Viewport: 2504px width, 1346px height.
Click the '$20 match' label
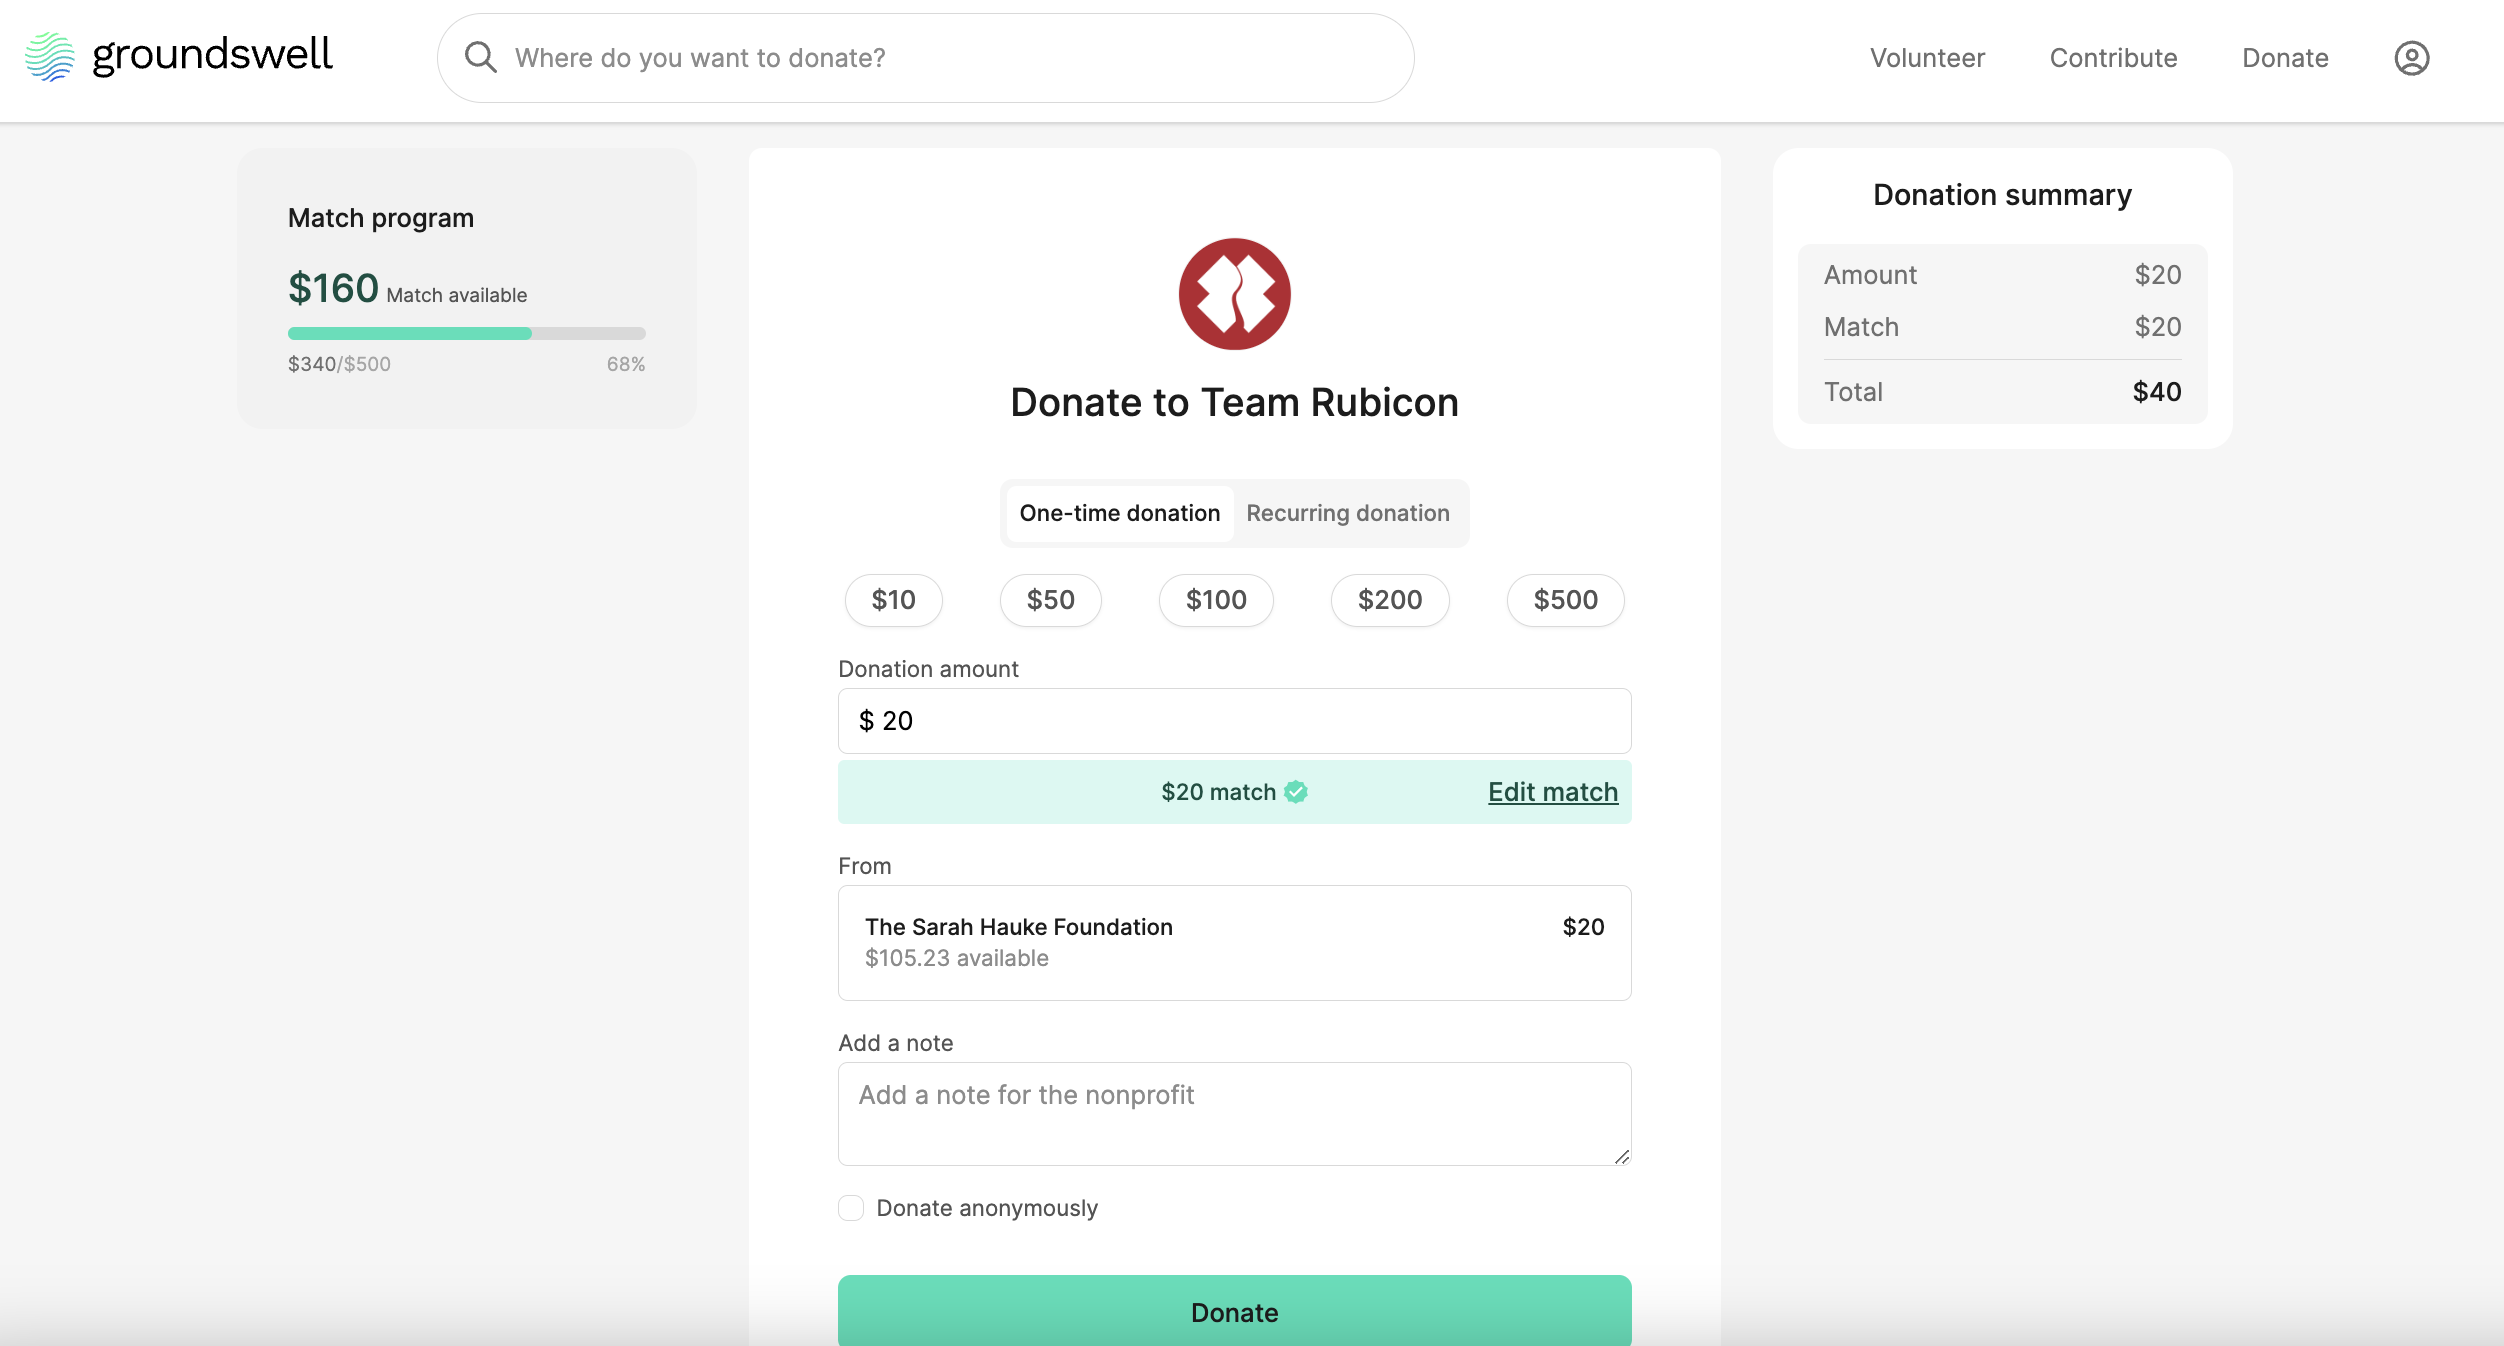pos(1218,792)
